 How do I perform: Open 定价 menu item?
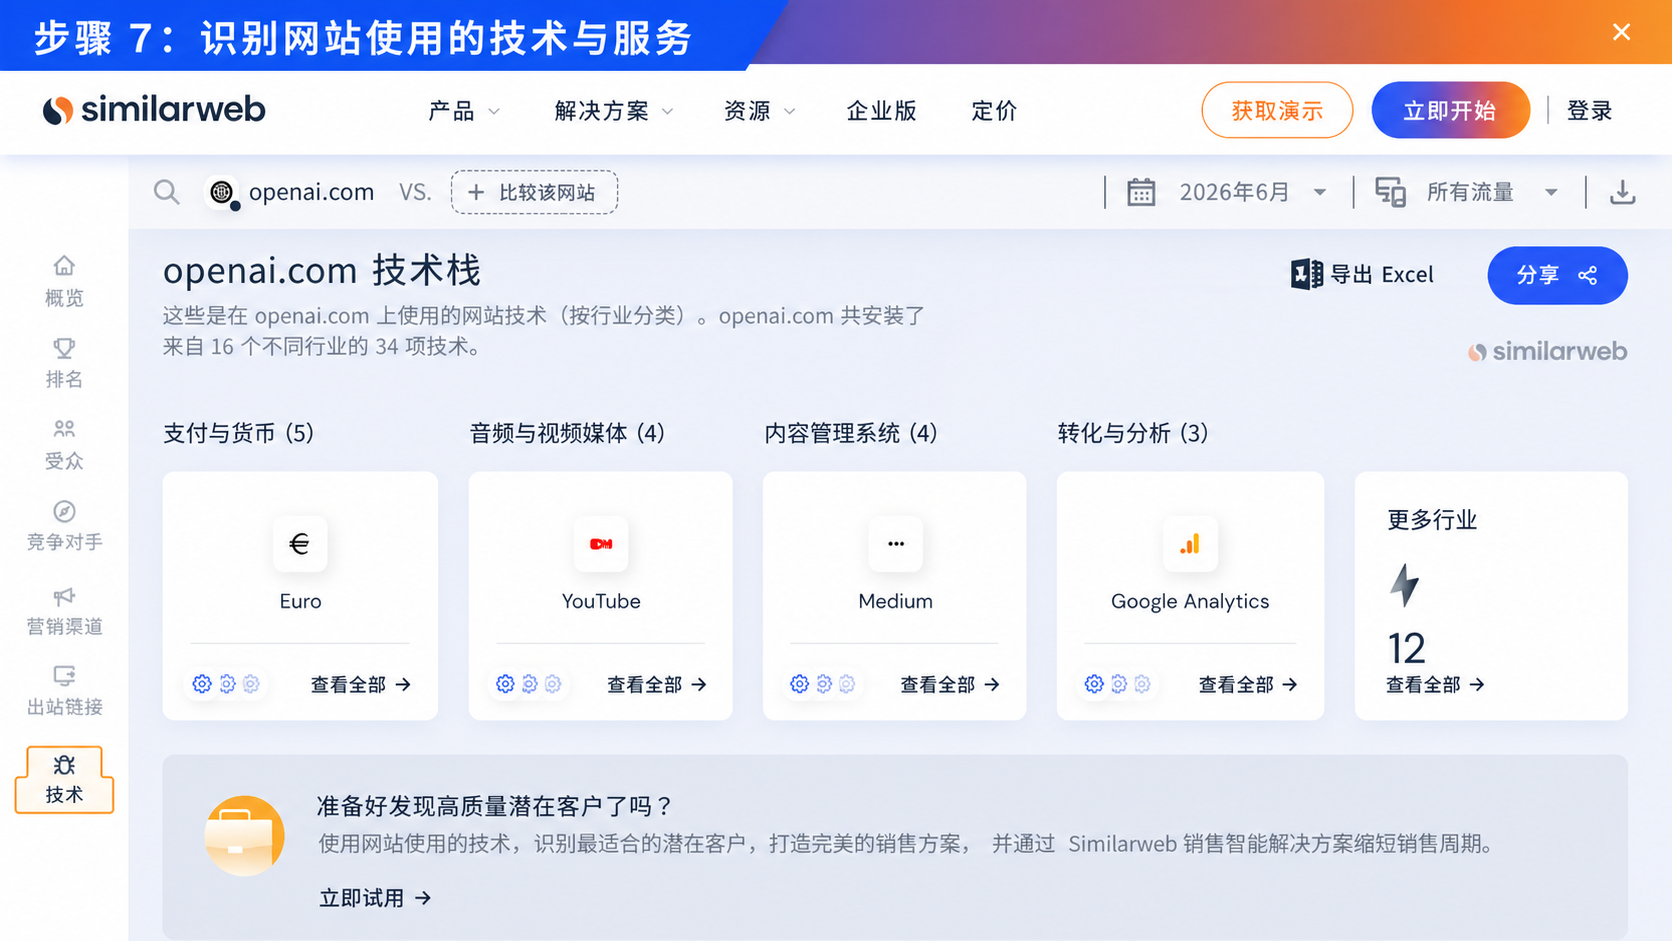point(994,111)
